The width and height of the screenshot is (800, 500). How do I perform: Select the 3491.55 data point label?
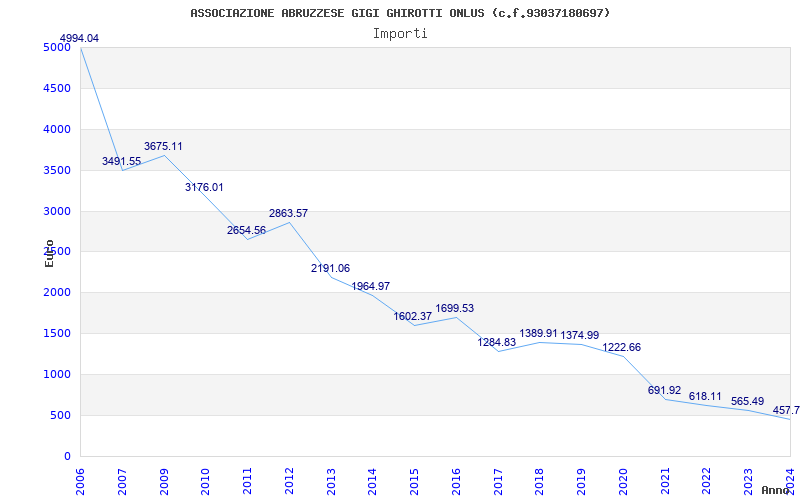[121, 161]
